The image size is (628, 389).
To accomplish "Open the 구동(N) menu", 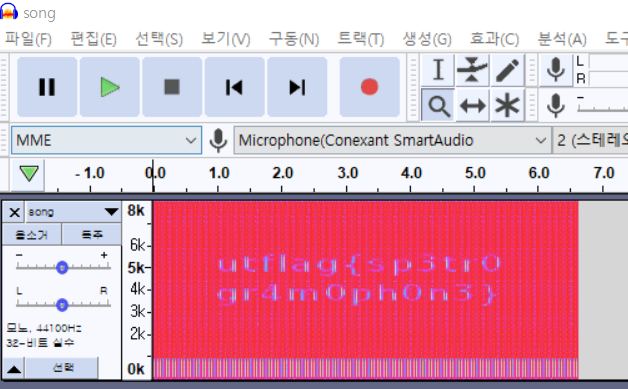I will click(294, 39).
